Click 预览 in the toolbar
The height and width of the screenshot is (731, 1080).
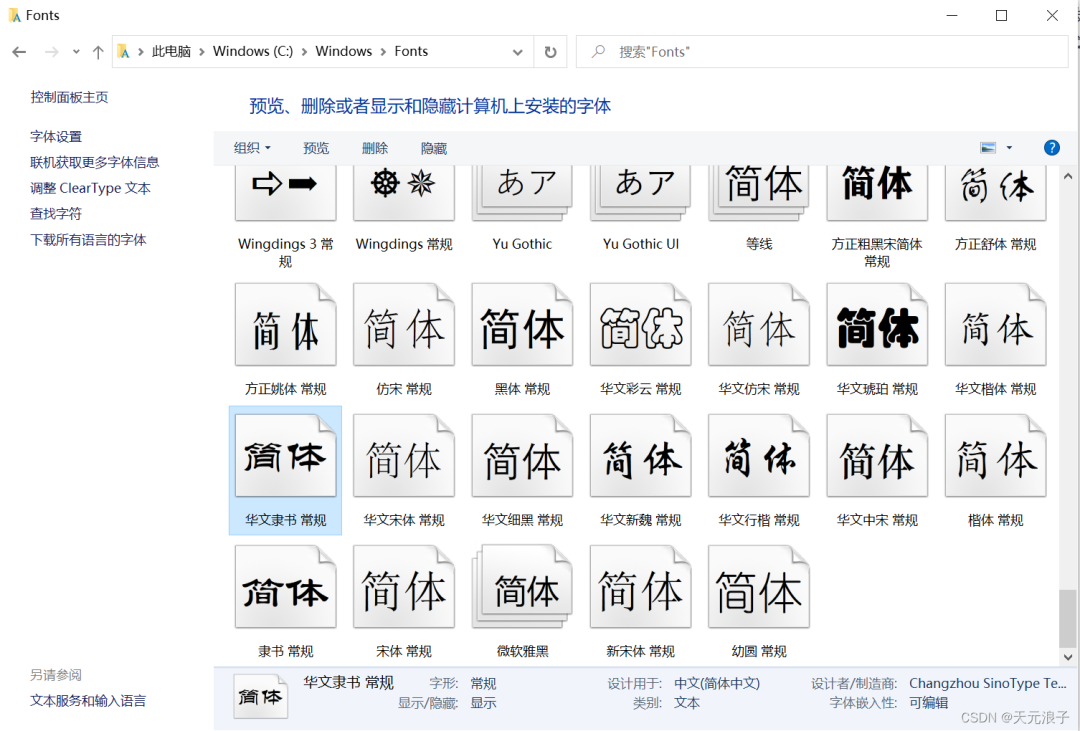pyautogui.click(x=316, y=147)
